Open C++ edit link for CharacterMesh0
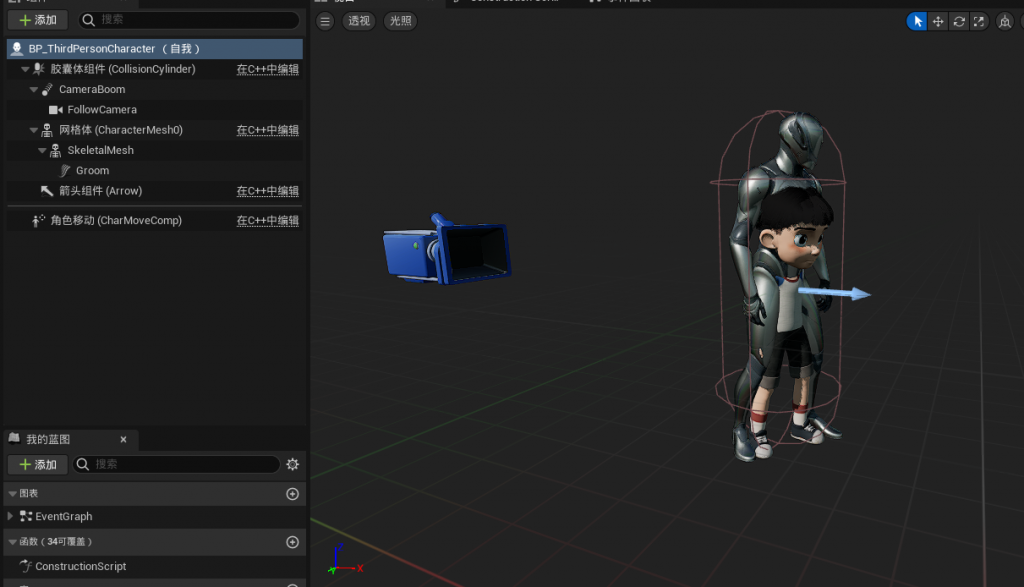 tap(268, 130)
